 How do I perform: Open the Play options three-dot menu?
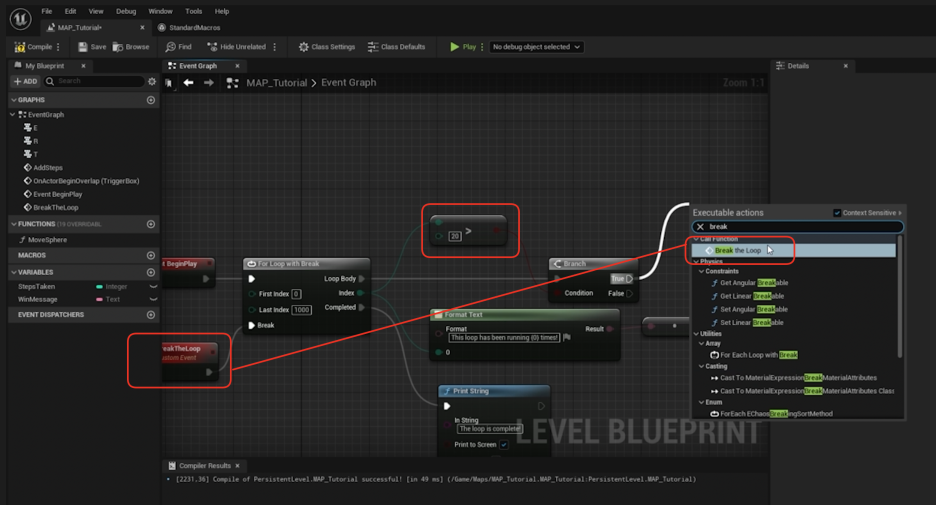pyautogui.click(x=482, y=47)
